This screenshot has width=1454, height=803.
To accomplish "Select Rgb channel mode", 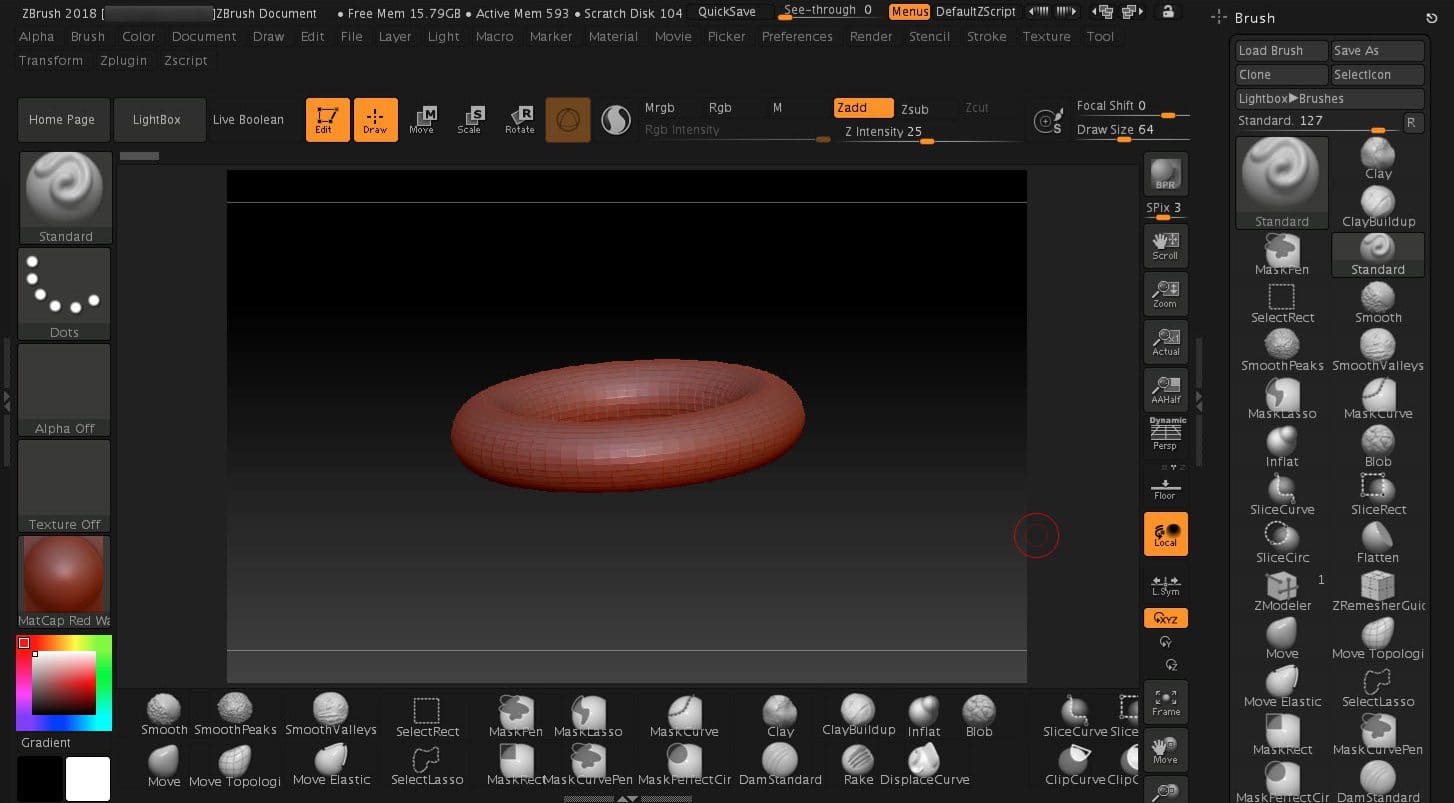I will [x=720, y=108].
